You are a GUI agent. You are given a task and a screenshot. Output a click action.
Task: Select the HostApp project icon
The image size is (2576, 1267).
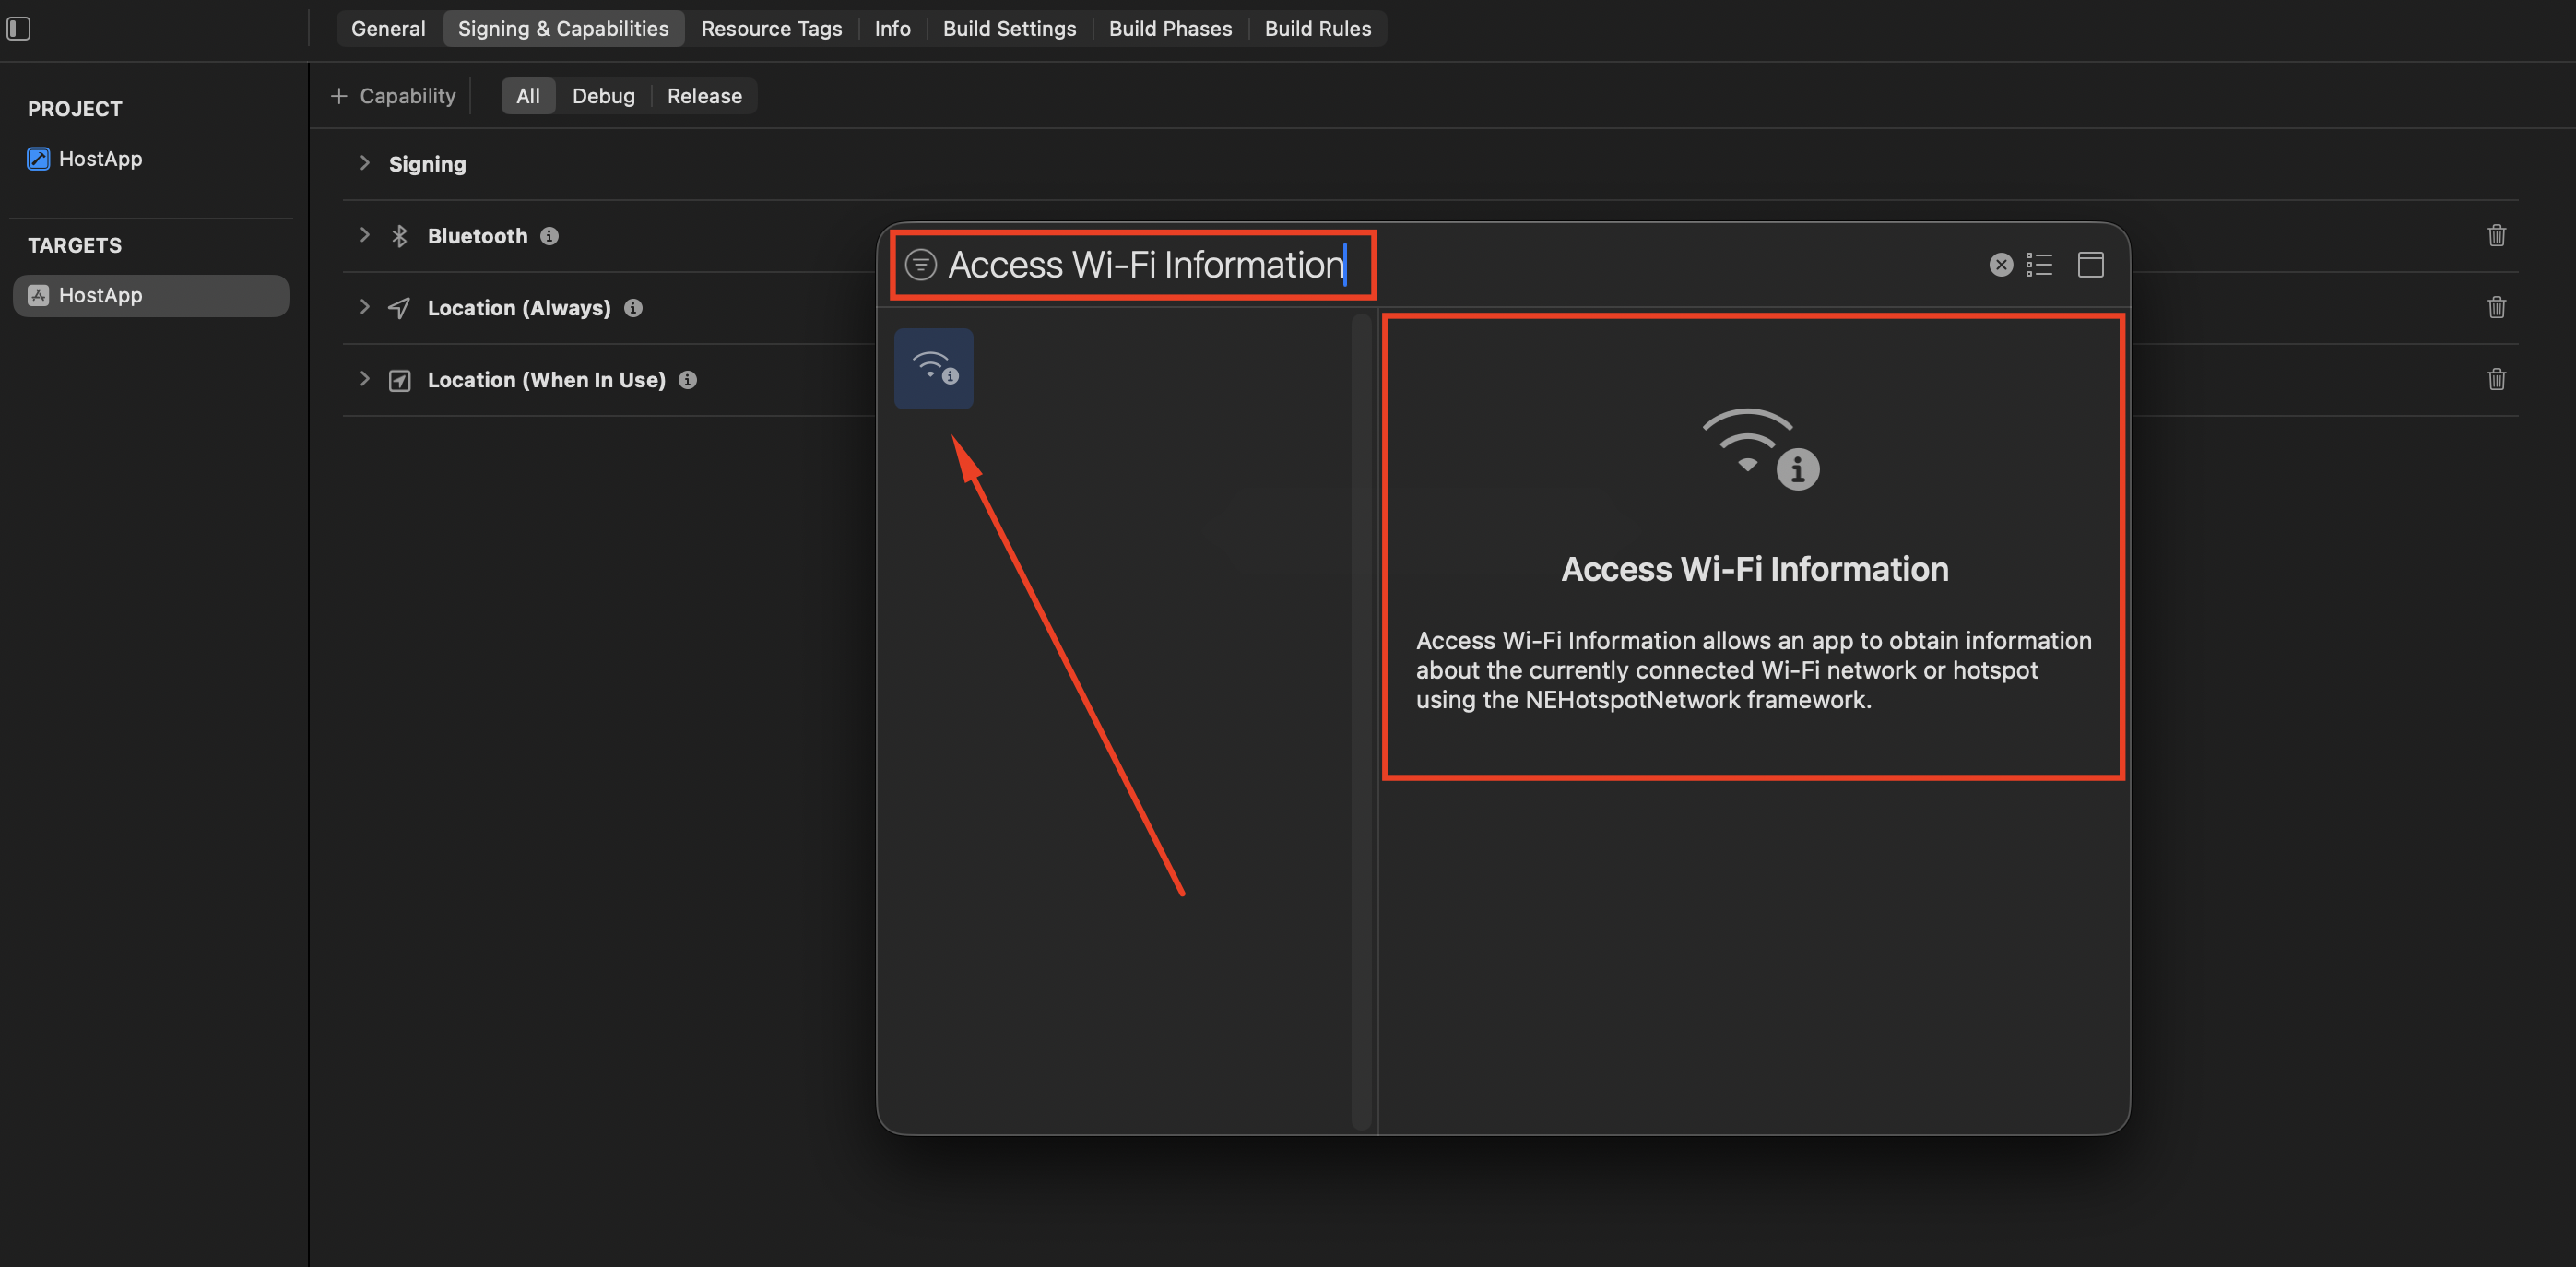pos(38,159)
